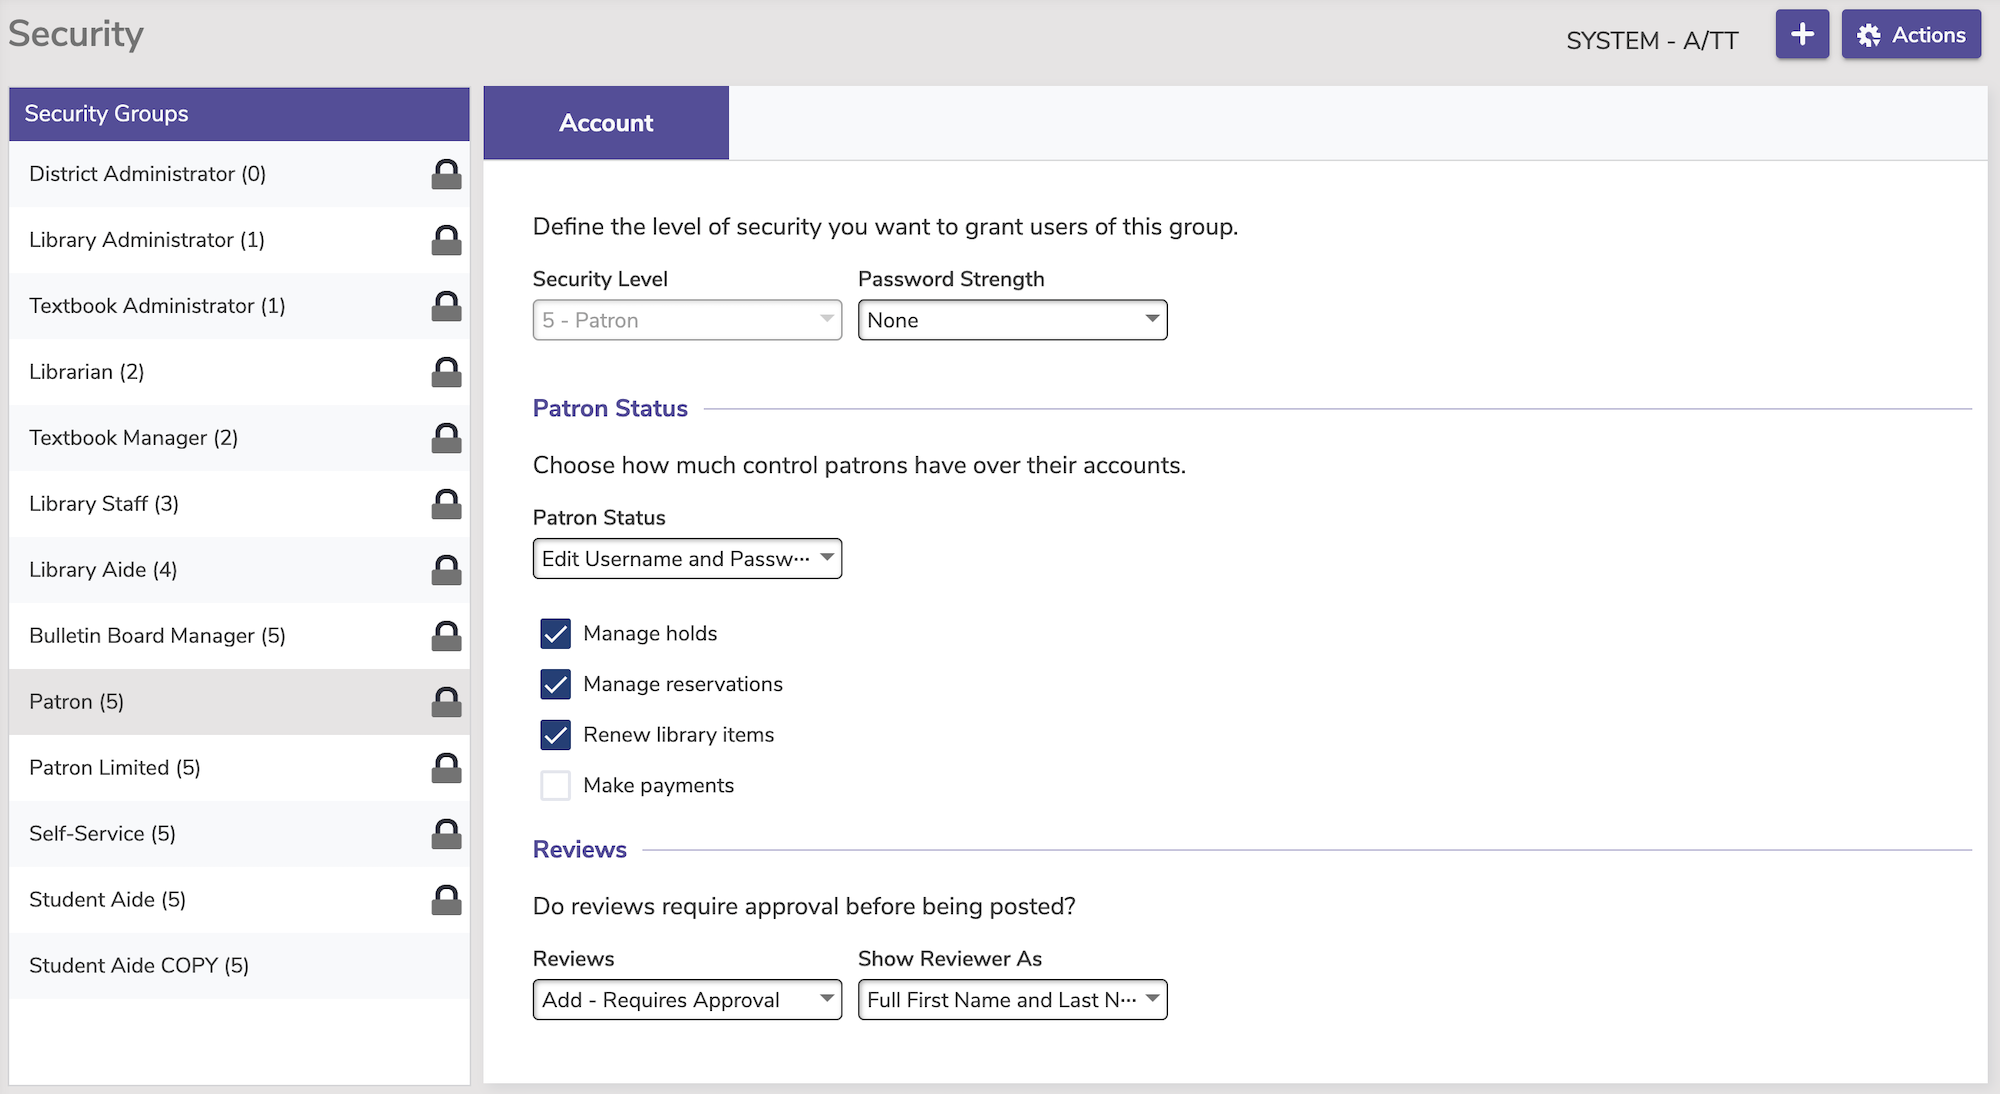Click the lock icon for District Administrator
This screenshot has width=2000, height=1094.
click(x=446, y=174)
